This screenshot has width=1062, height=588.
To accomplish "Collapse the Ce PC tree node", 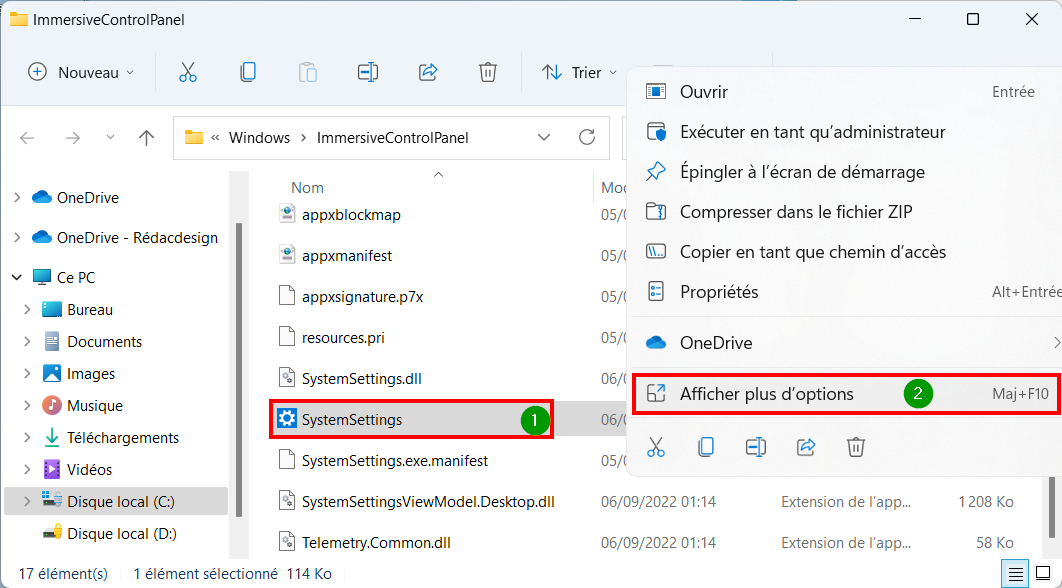I will coord(18,278).
